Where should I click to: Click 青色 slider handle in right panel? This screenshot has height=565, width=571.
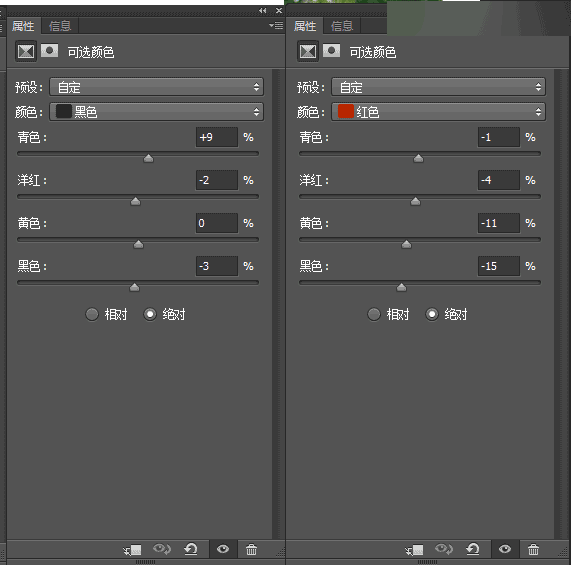click(418, 158)
